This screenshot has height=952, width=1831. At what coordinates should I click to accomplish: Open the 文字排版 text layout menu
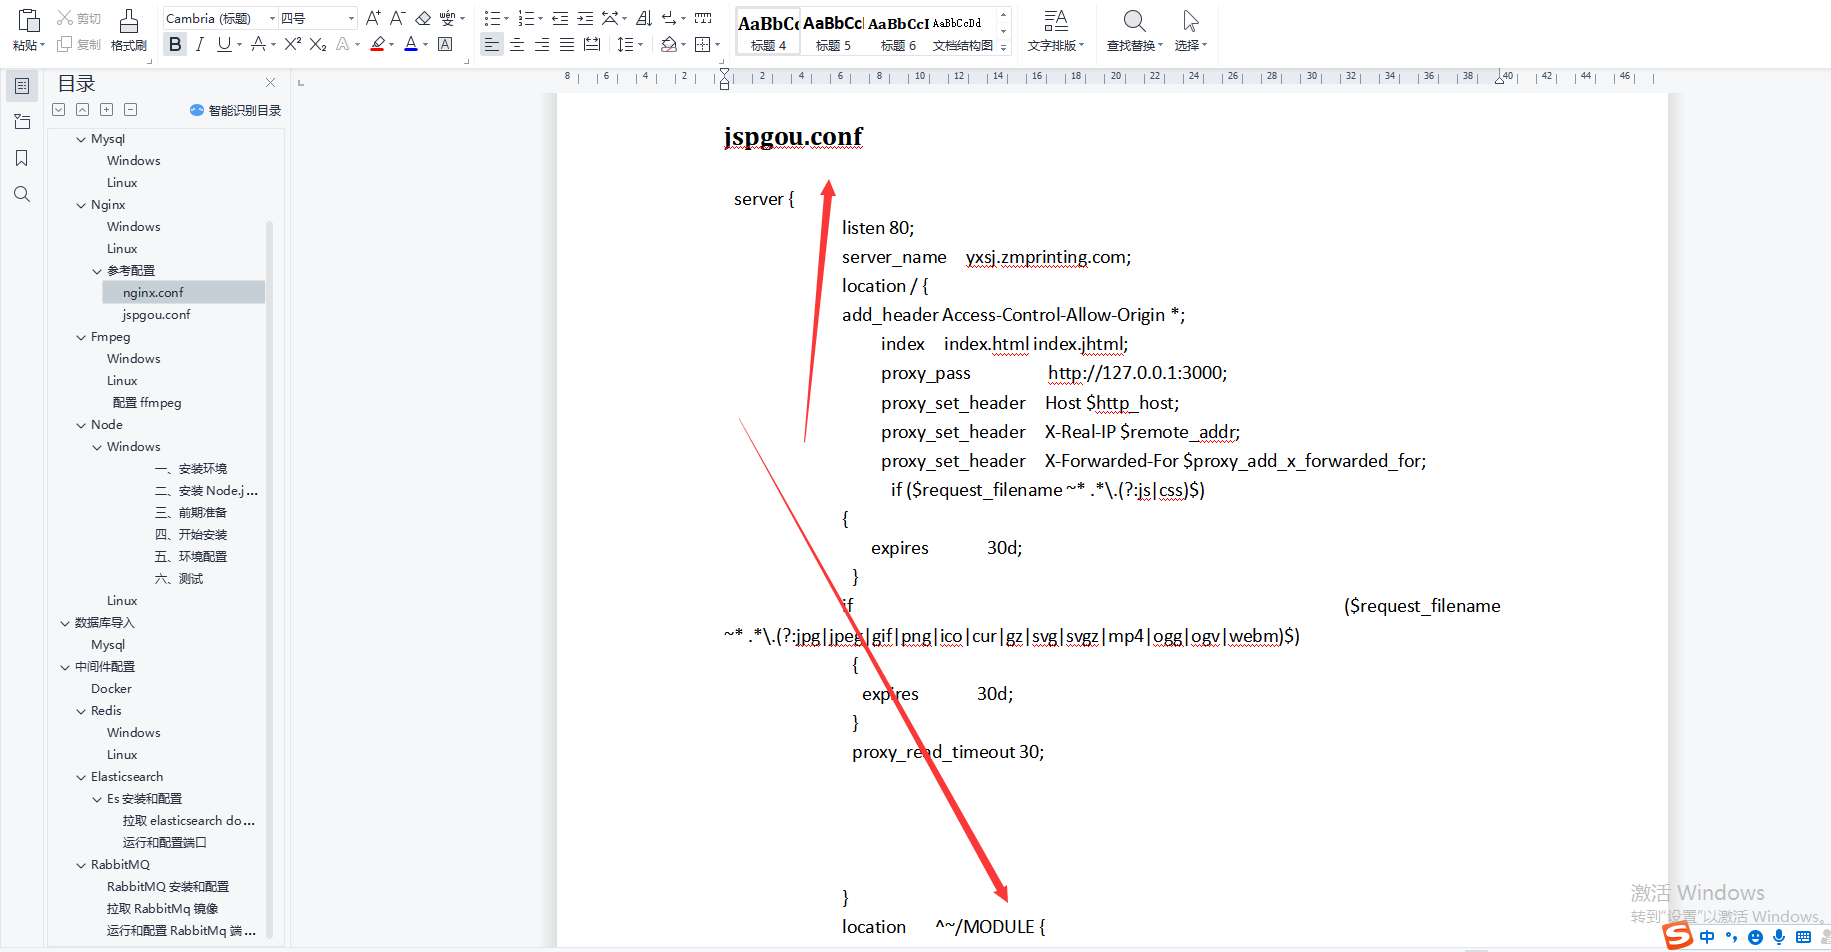pyautogui.click(x=1055, y=31)
